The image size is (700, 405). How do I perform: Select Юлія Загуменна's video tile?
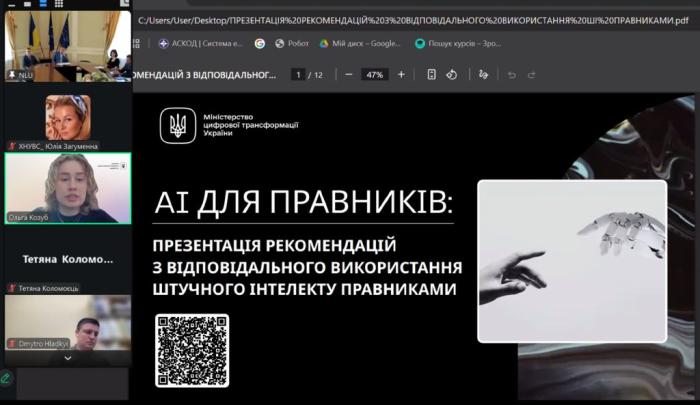point(67,117)
